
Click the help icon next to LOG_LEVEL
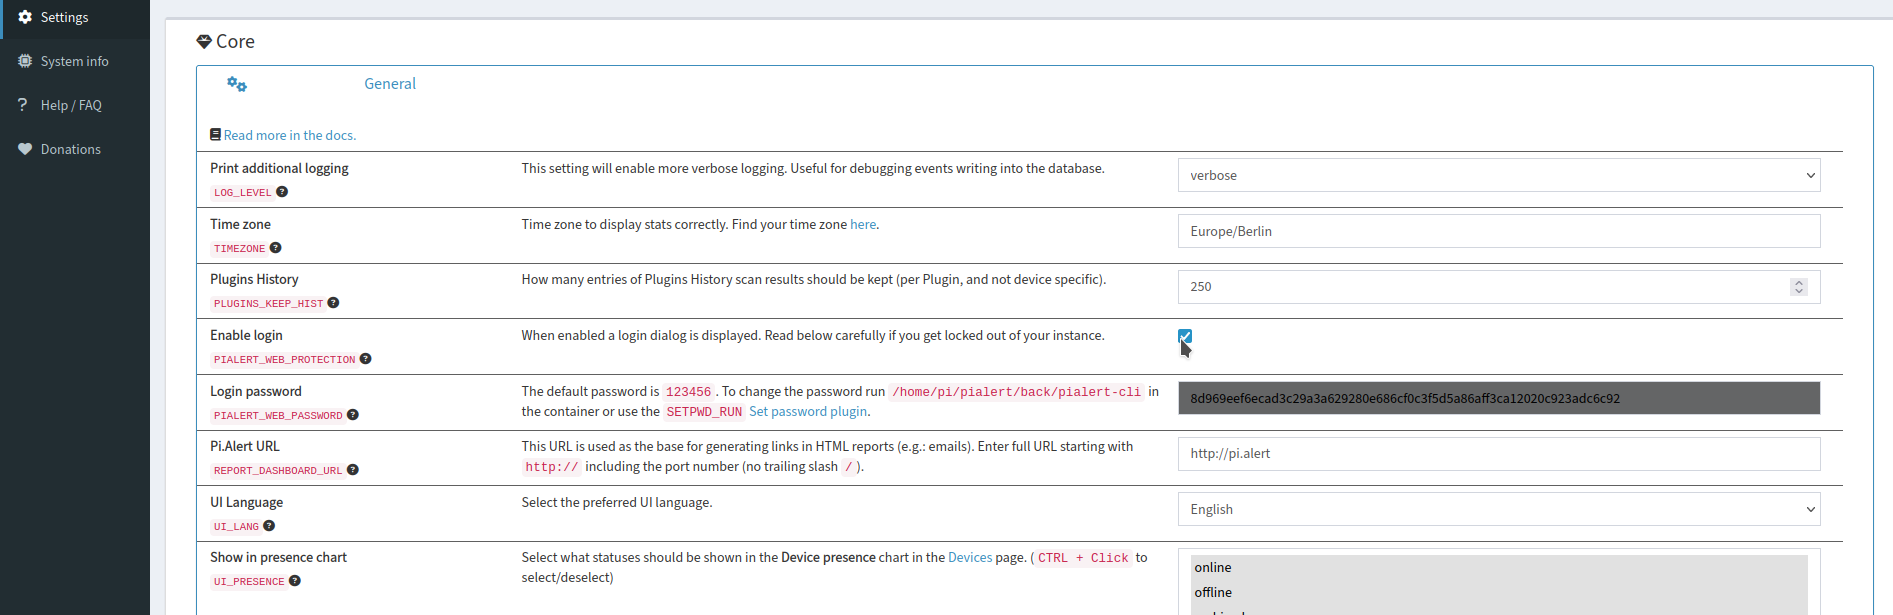pos(282,192)
